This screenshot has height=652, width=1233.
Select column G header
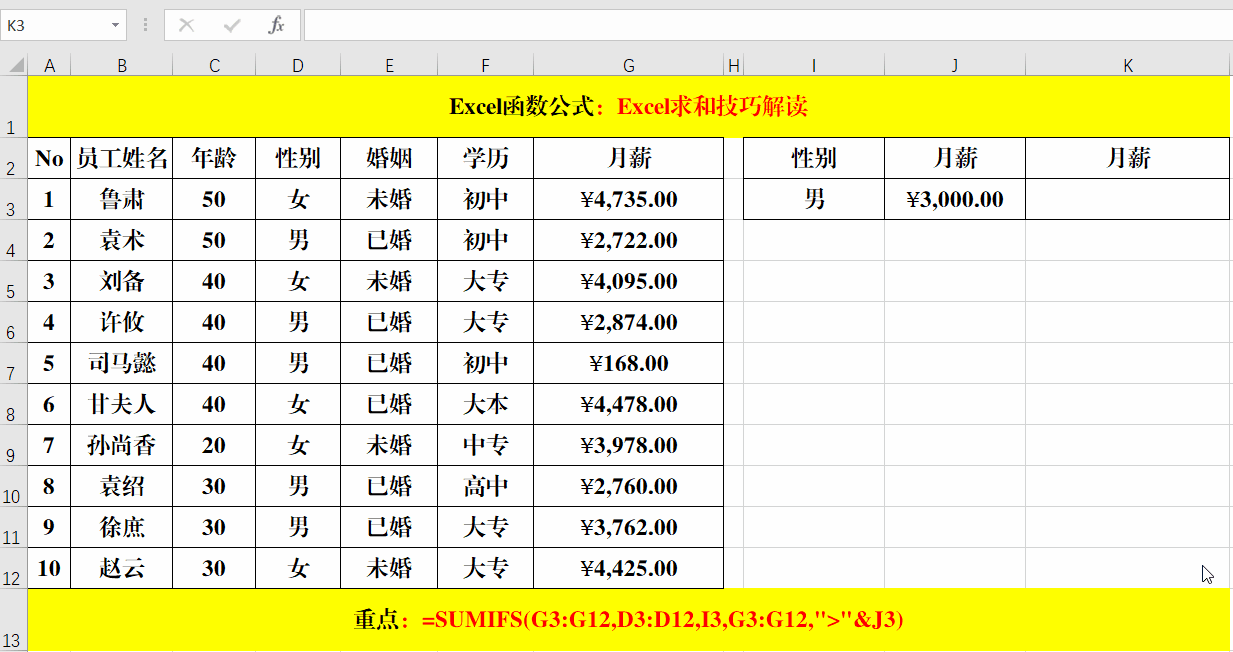click(x=628, y=65)
